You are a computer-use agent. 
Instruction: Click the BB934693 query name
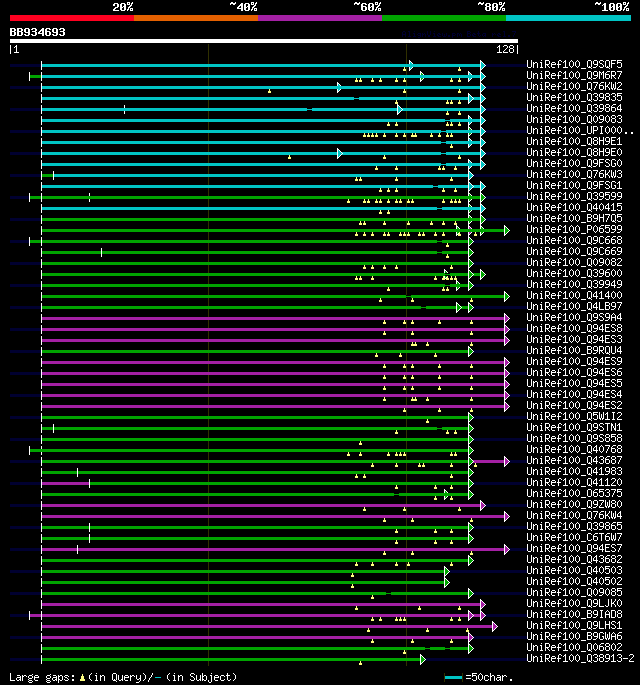tap(38, 32)
